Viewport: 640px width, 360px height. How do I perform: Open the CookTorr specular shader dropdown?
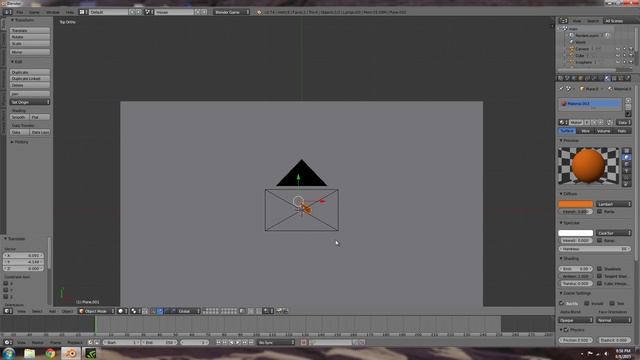pyautogui.click(x=613, y=233)
